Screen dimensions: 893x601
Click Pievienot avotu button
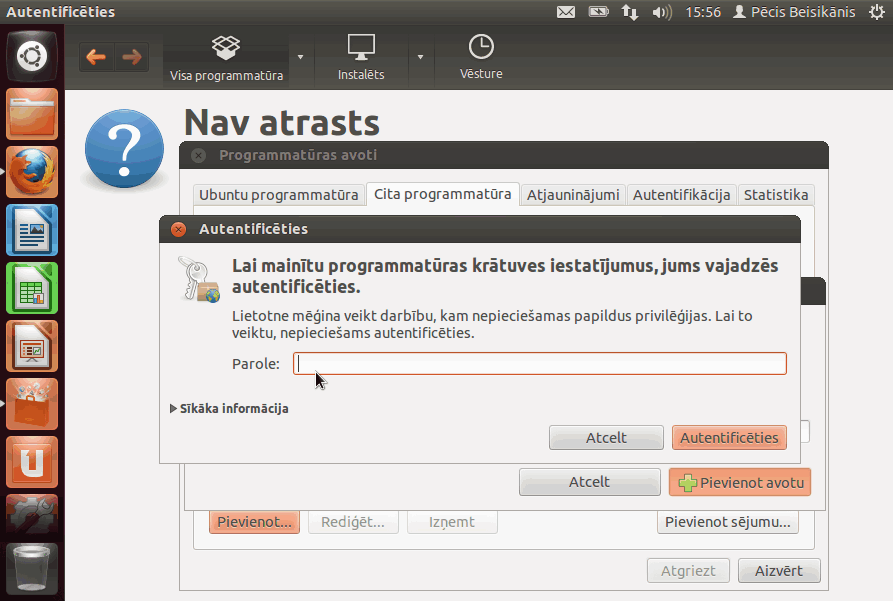tap(740, 482)
